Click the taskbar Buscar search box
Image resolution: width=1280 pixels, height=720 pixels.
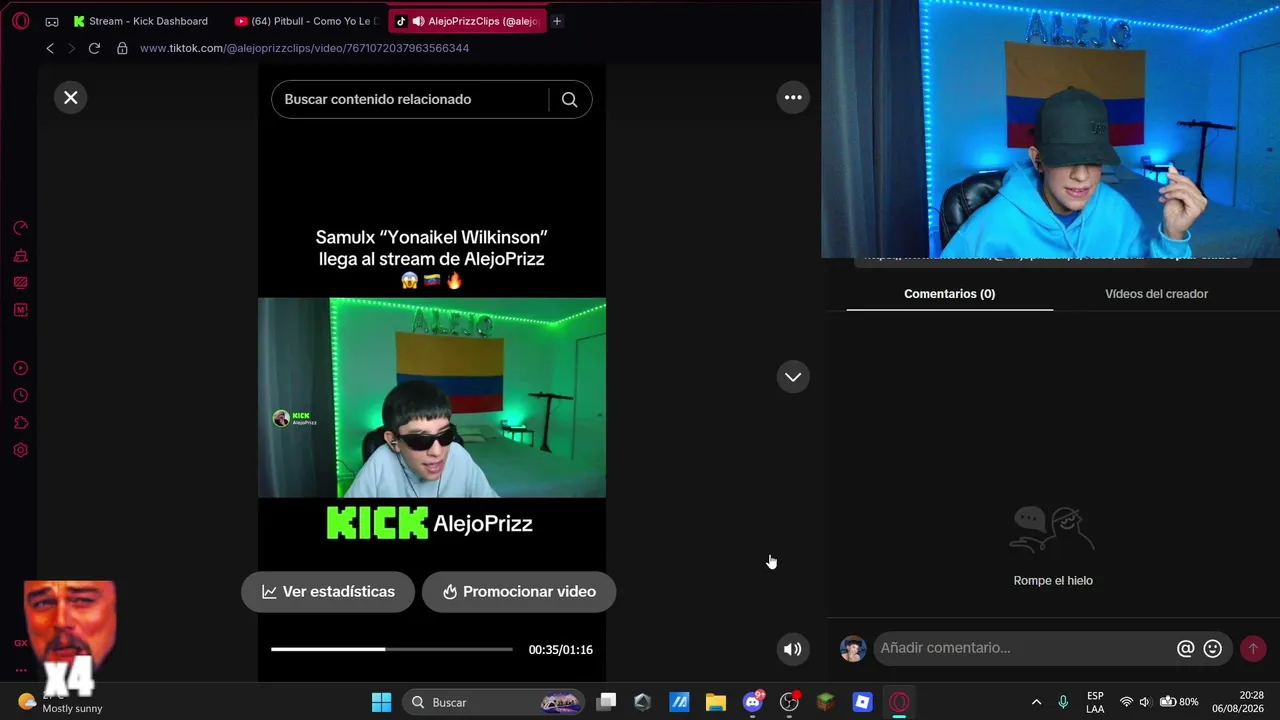point(494,702)
